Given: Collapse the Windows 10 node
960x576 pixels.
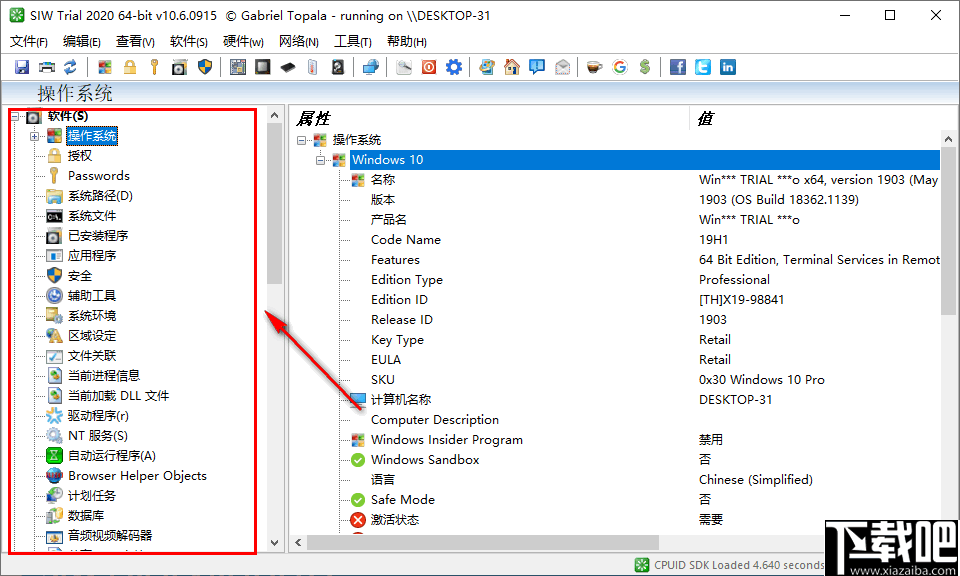Looking at the screenshot, I should tap(321, 159).
